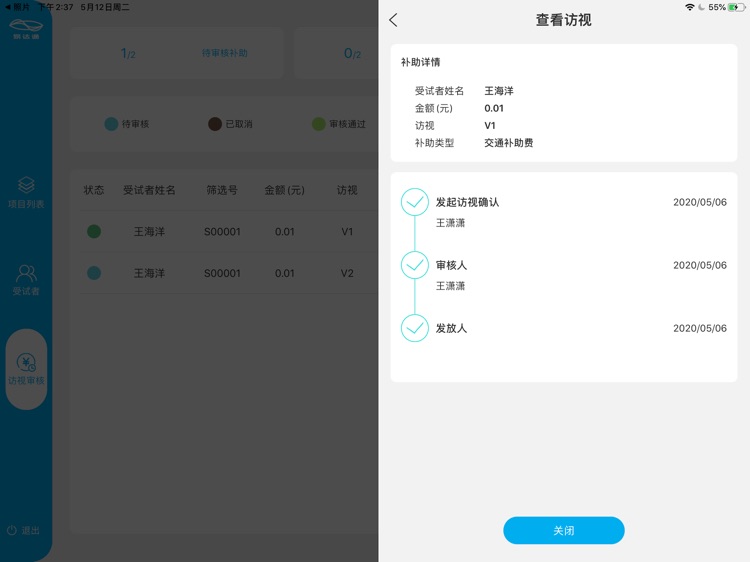Select the 发起访视确认 checkmark step icon
The image size is (750, 562).
[414, 202]
